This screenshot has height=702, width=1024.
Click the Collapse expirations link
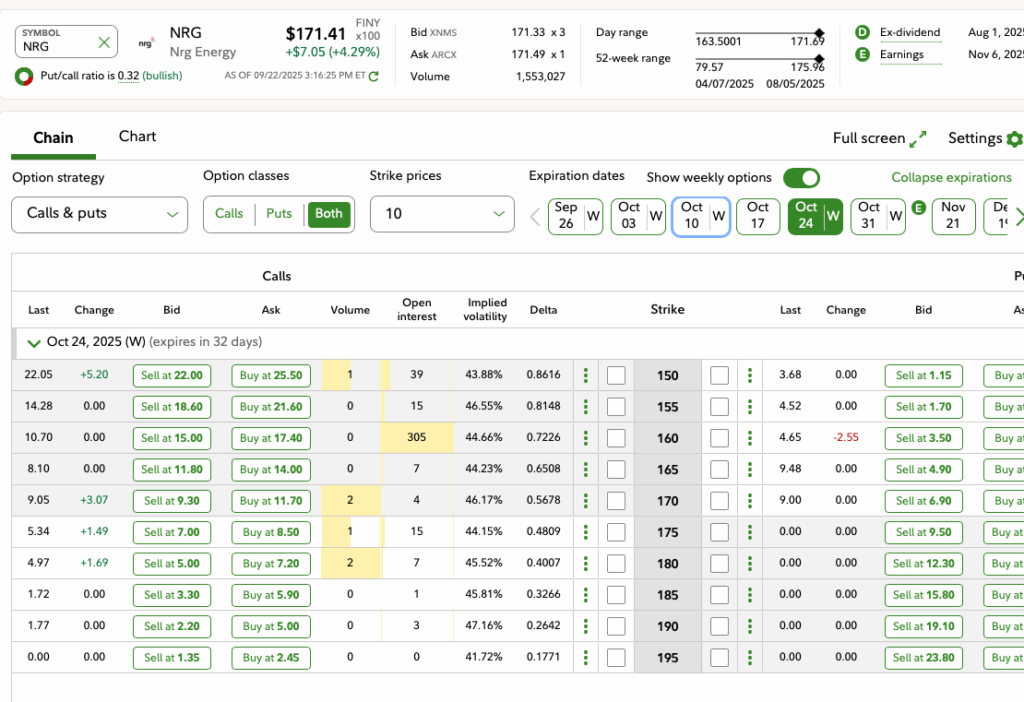click(x=951, y=178)
